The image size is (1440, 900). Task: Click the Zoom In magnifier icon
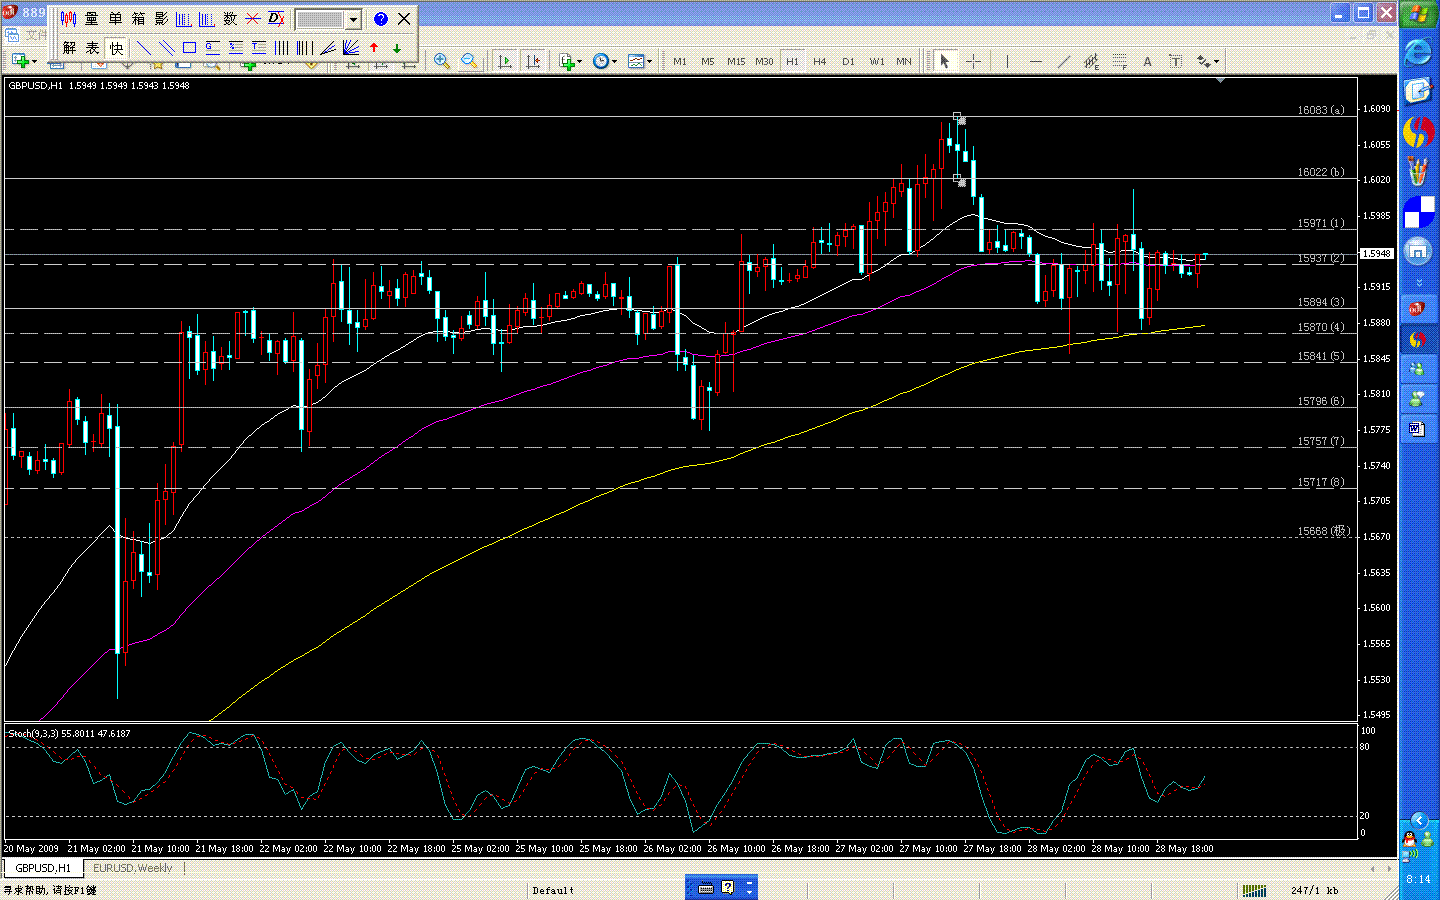click(441, 61)
